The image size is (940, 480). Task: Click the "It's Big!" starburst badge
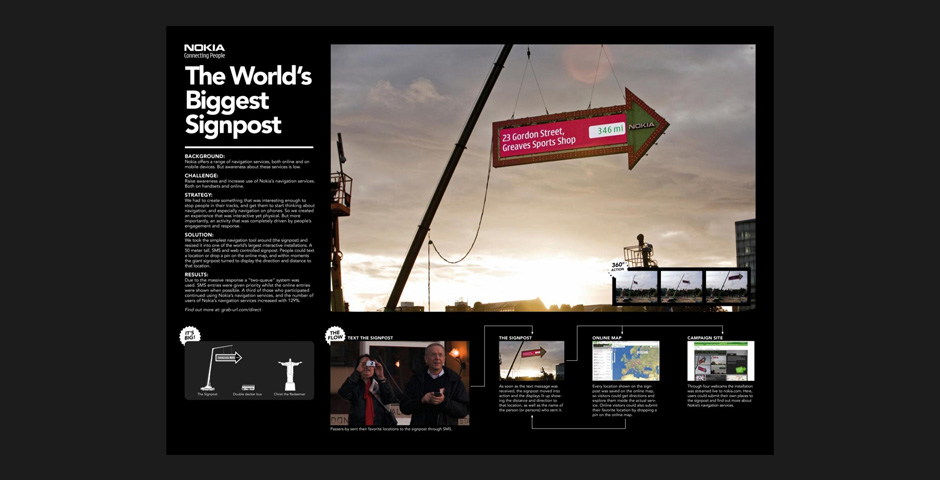pyautogui.click(x=190, y=336)
